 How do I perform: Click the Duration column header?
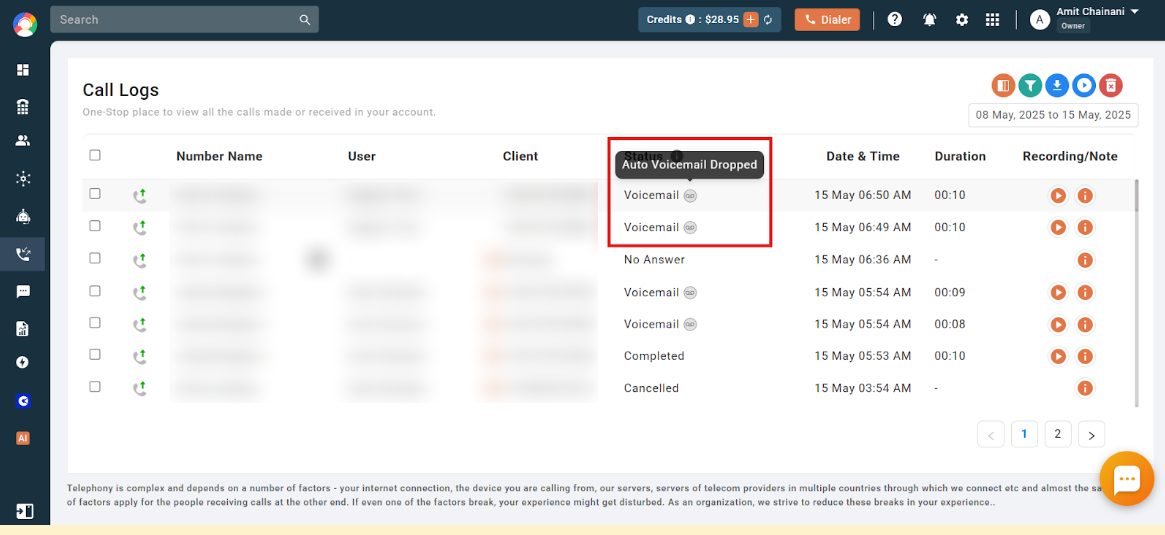pyautogui.click(x=960, y=156)
